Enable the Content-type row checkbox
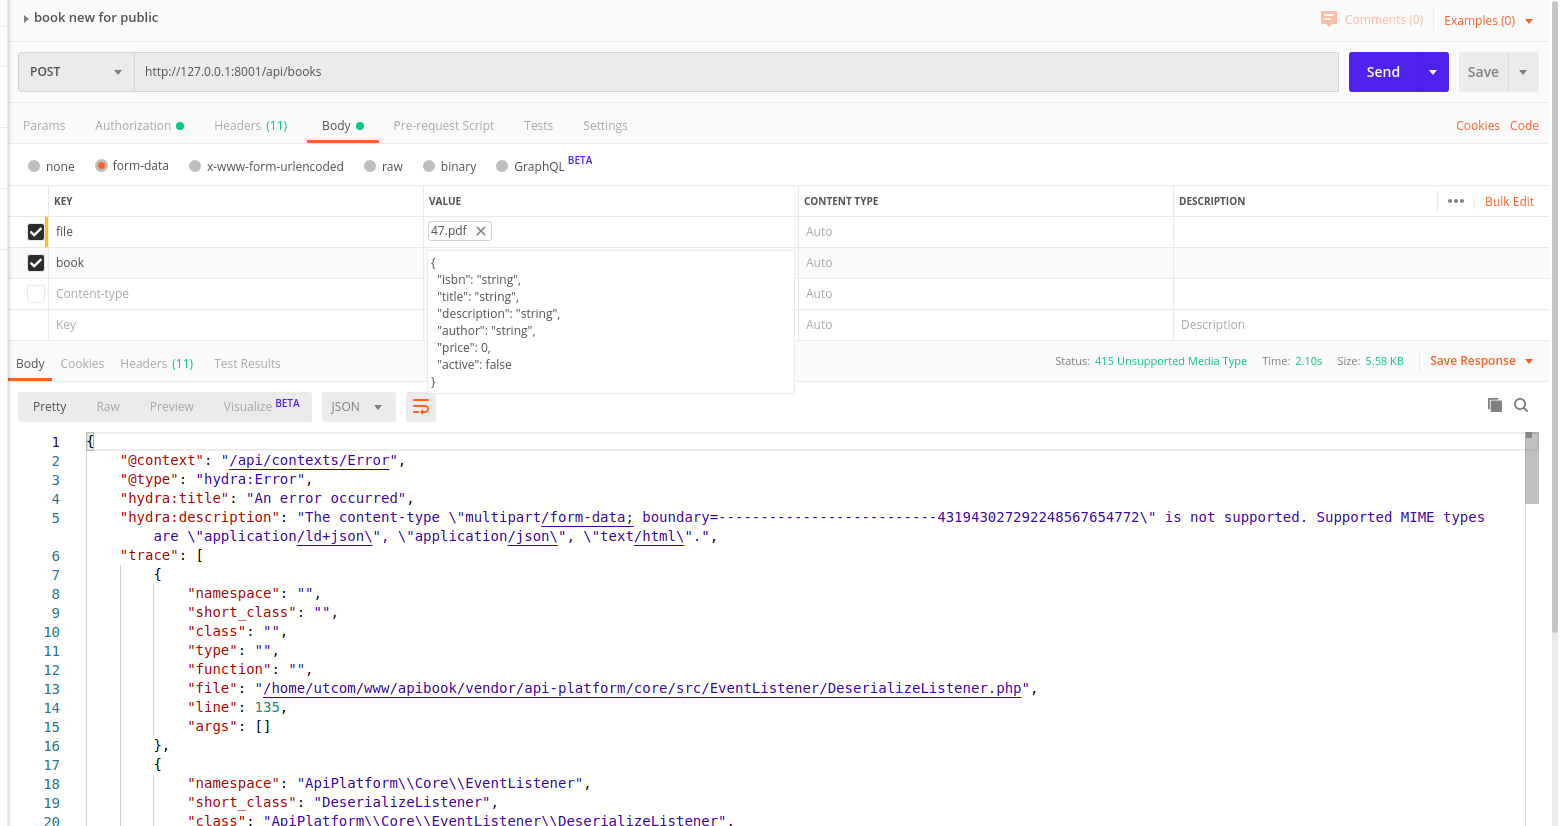 tap(36, 294)
